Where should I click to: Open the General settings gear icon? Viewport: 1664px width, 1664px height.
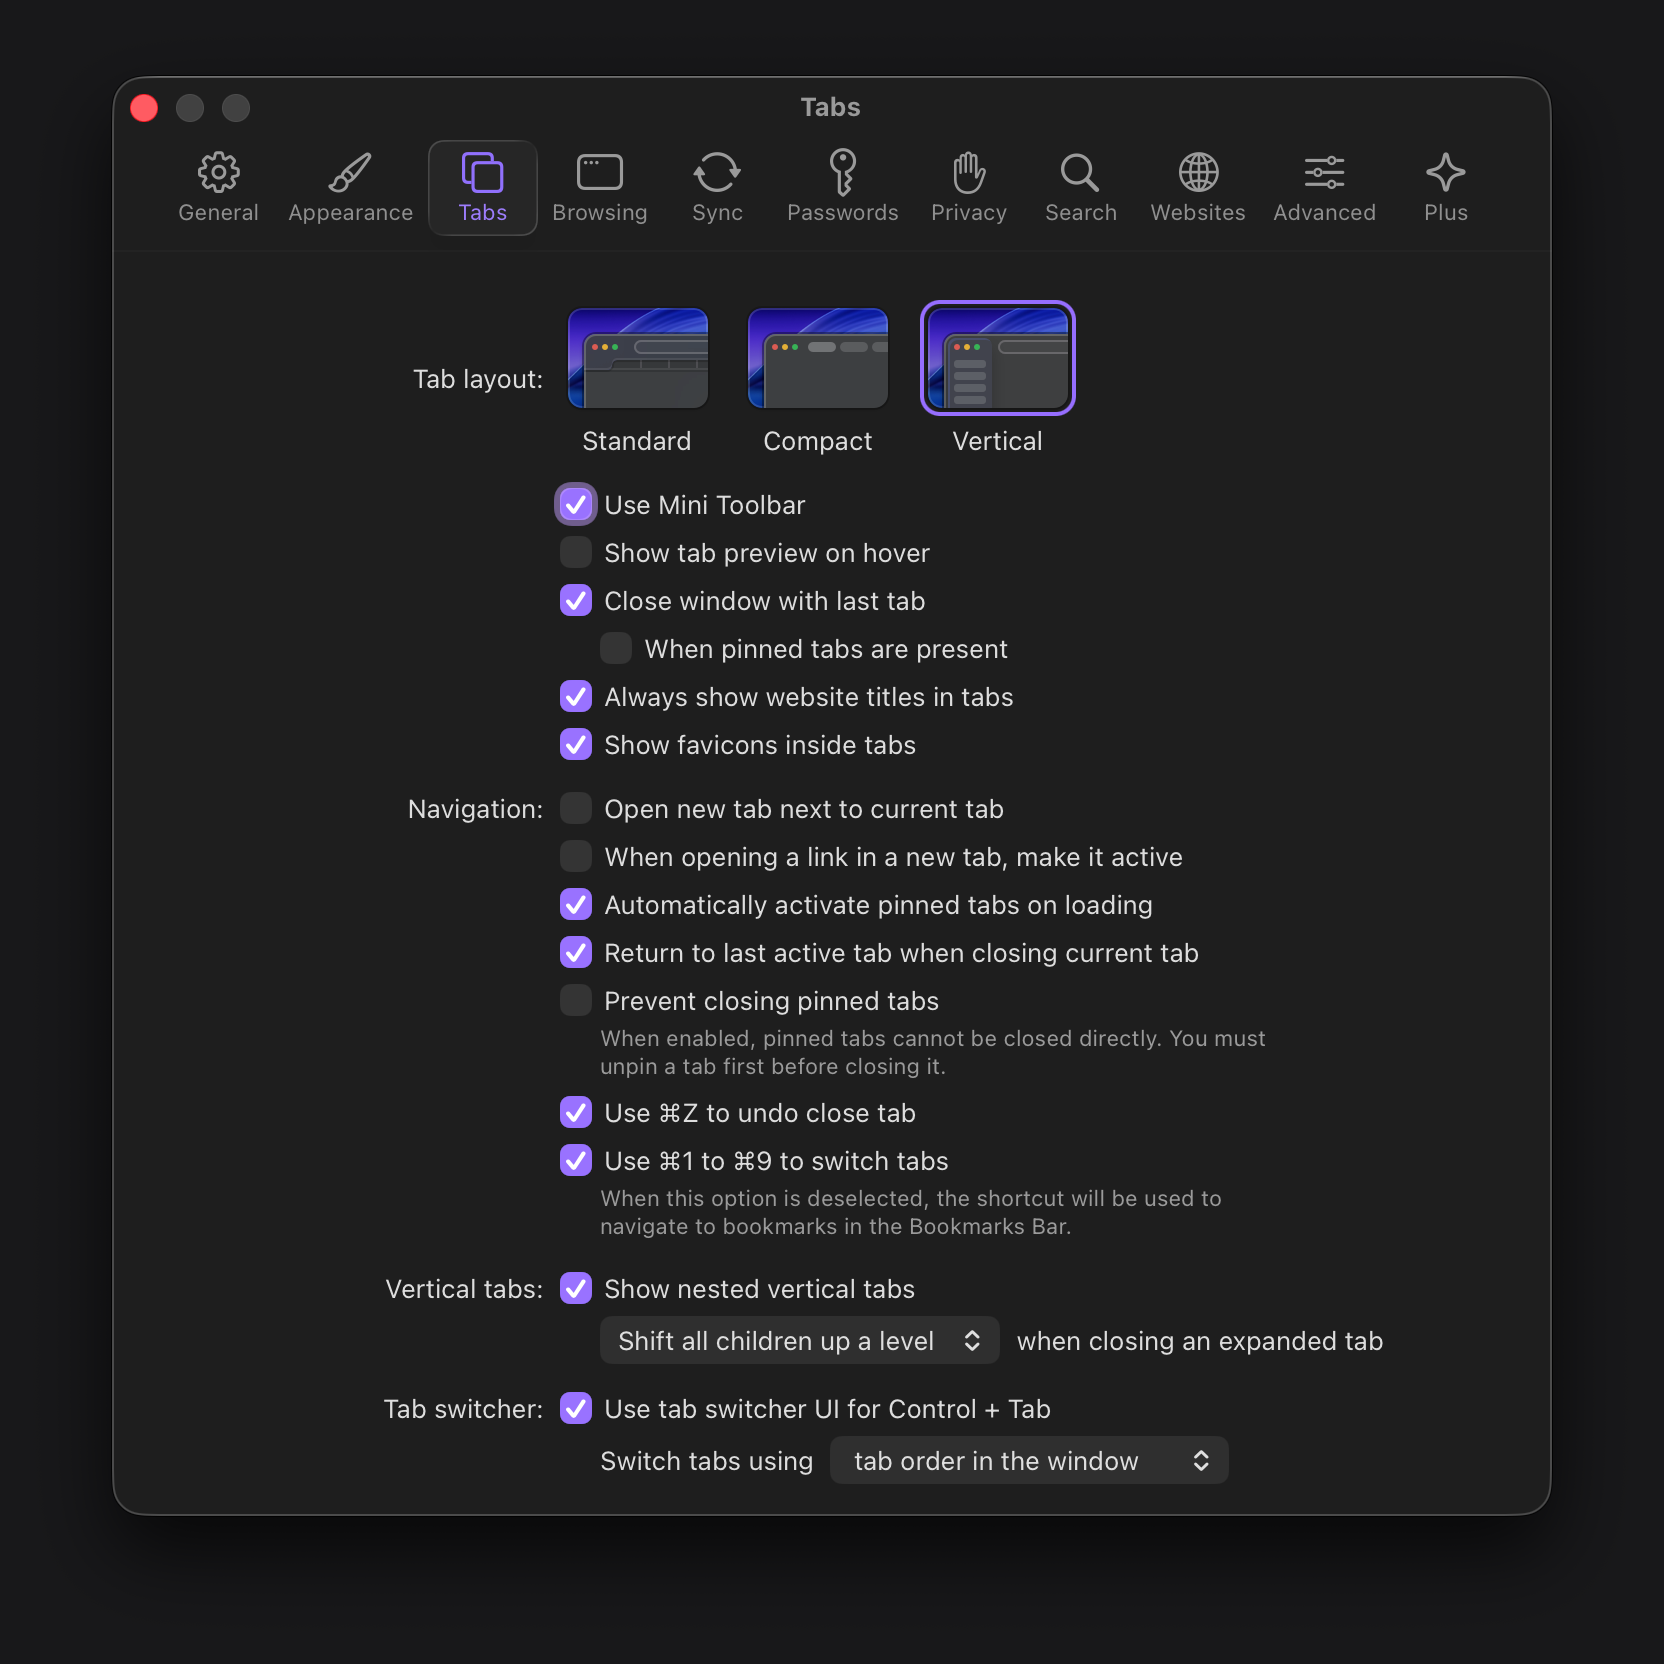coord(218,173)
